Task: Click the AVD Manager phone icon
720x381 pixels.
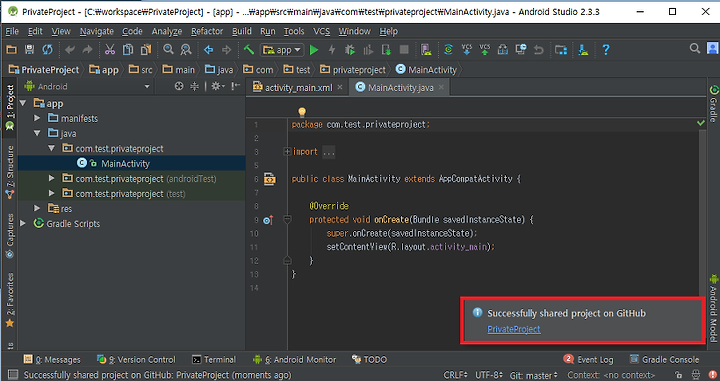Action: (426, 50)
